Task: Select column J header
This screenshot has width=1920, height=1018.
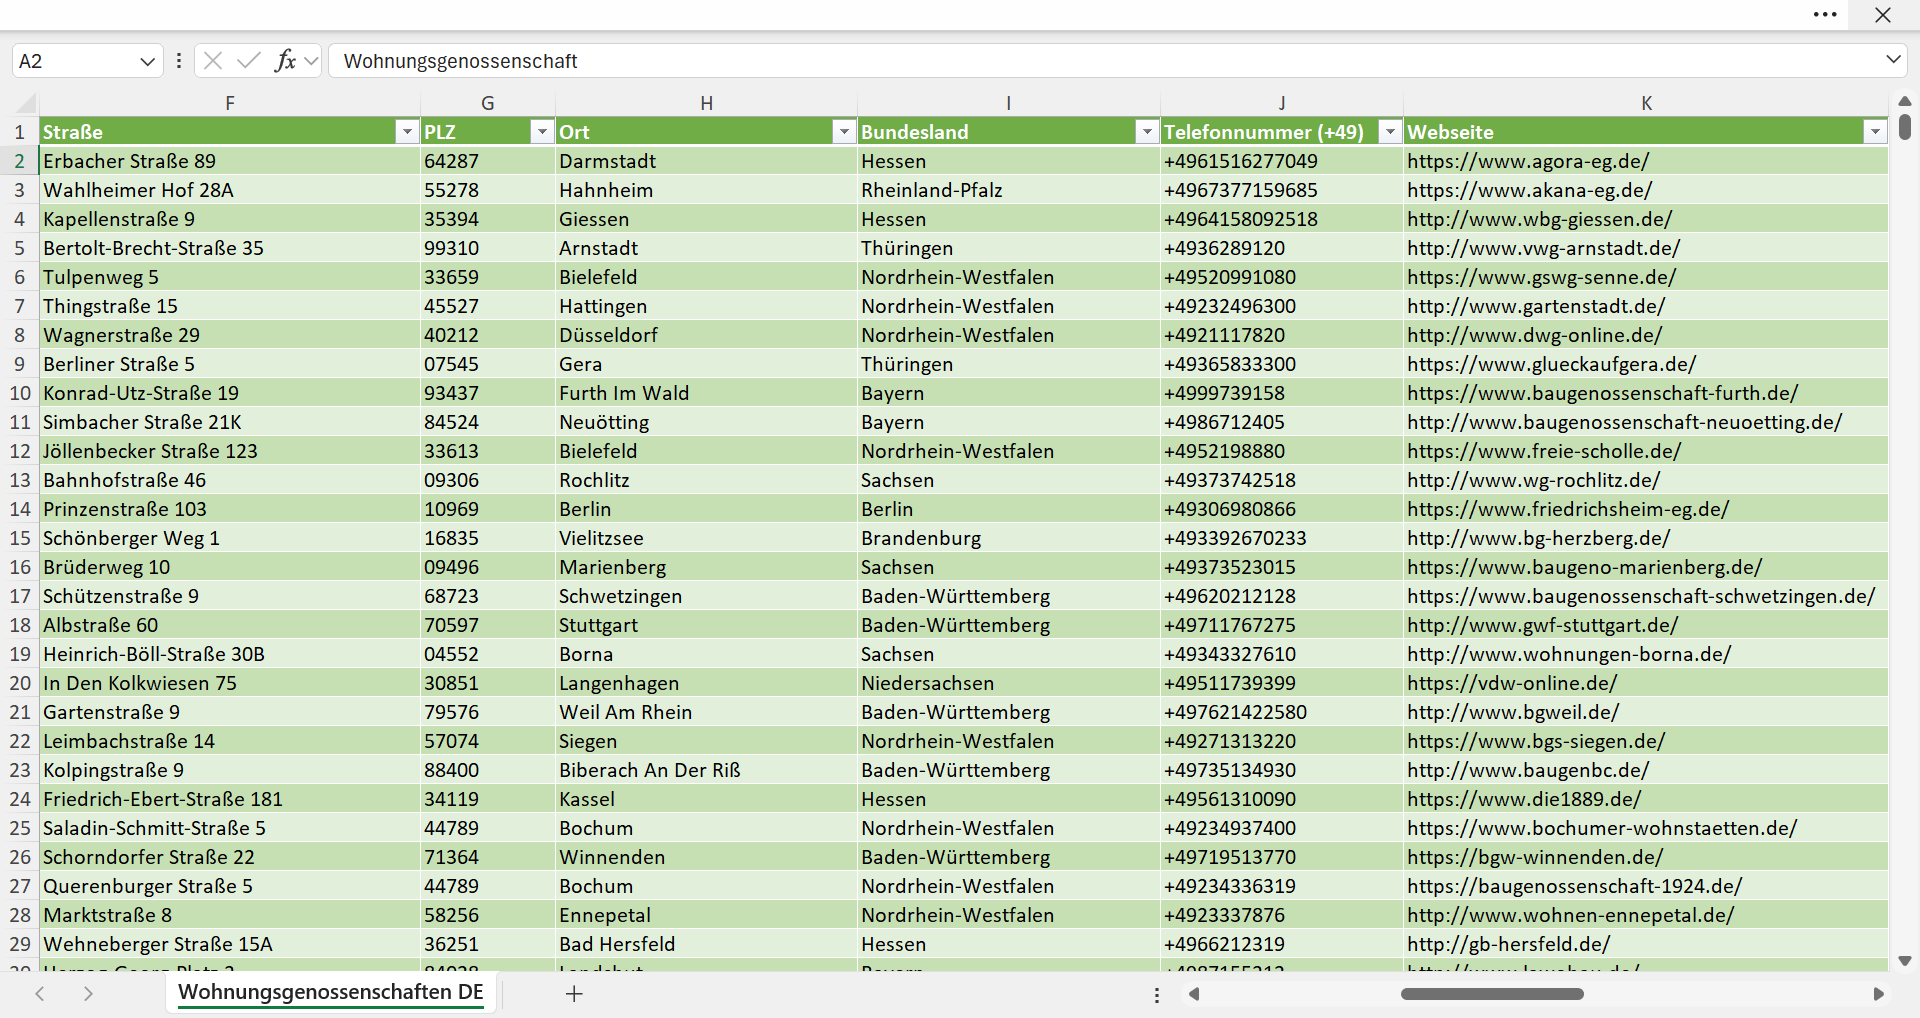Action: [1282, 103]
